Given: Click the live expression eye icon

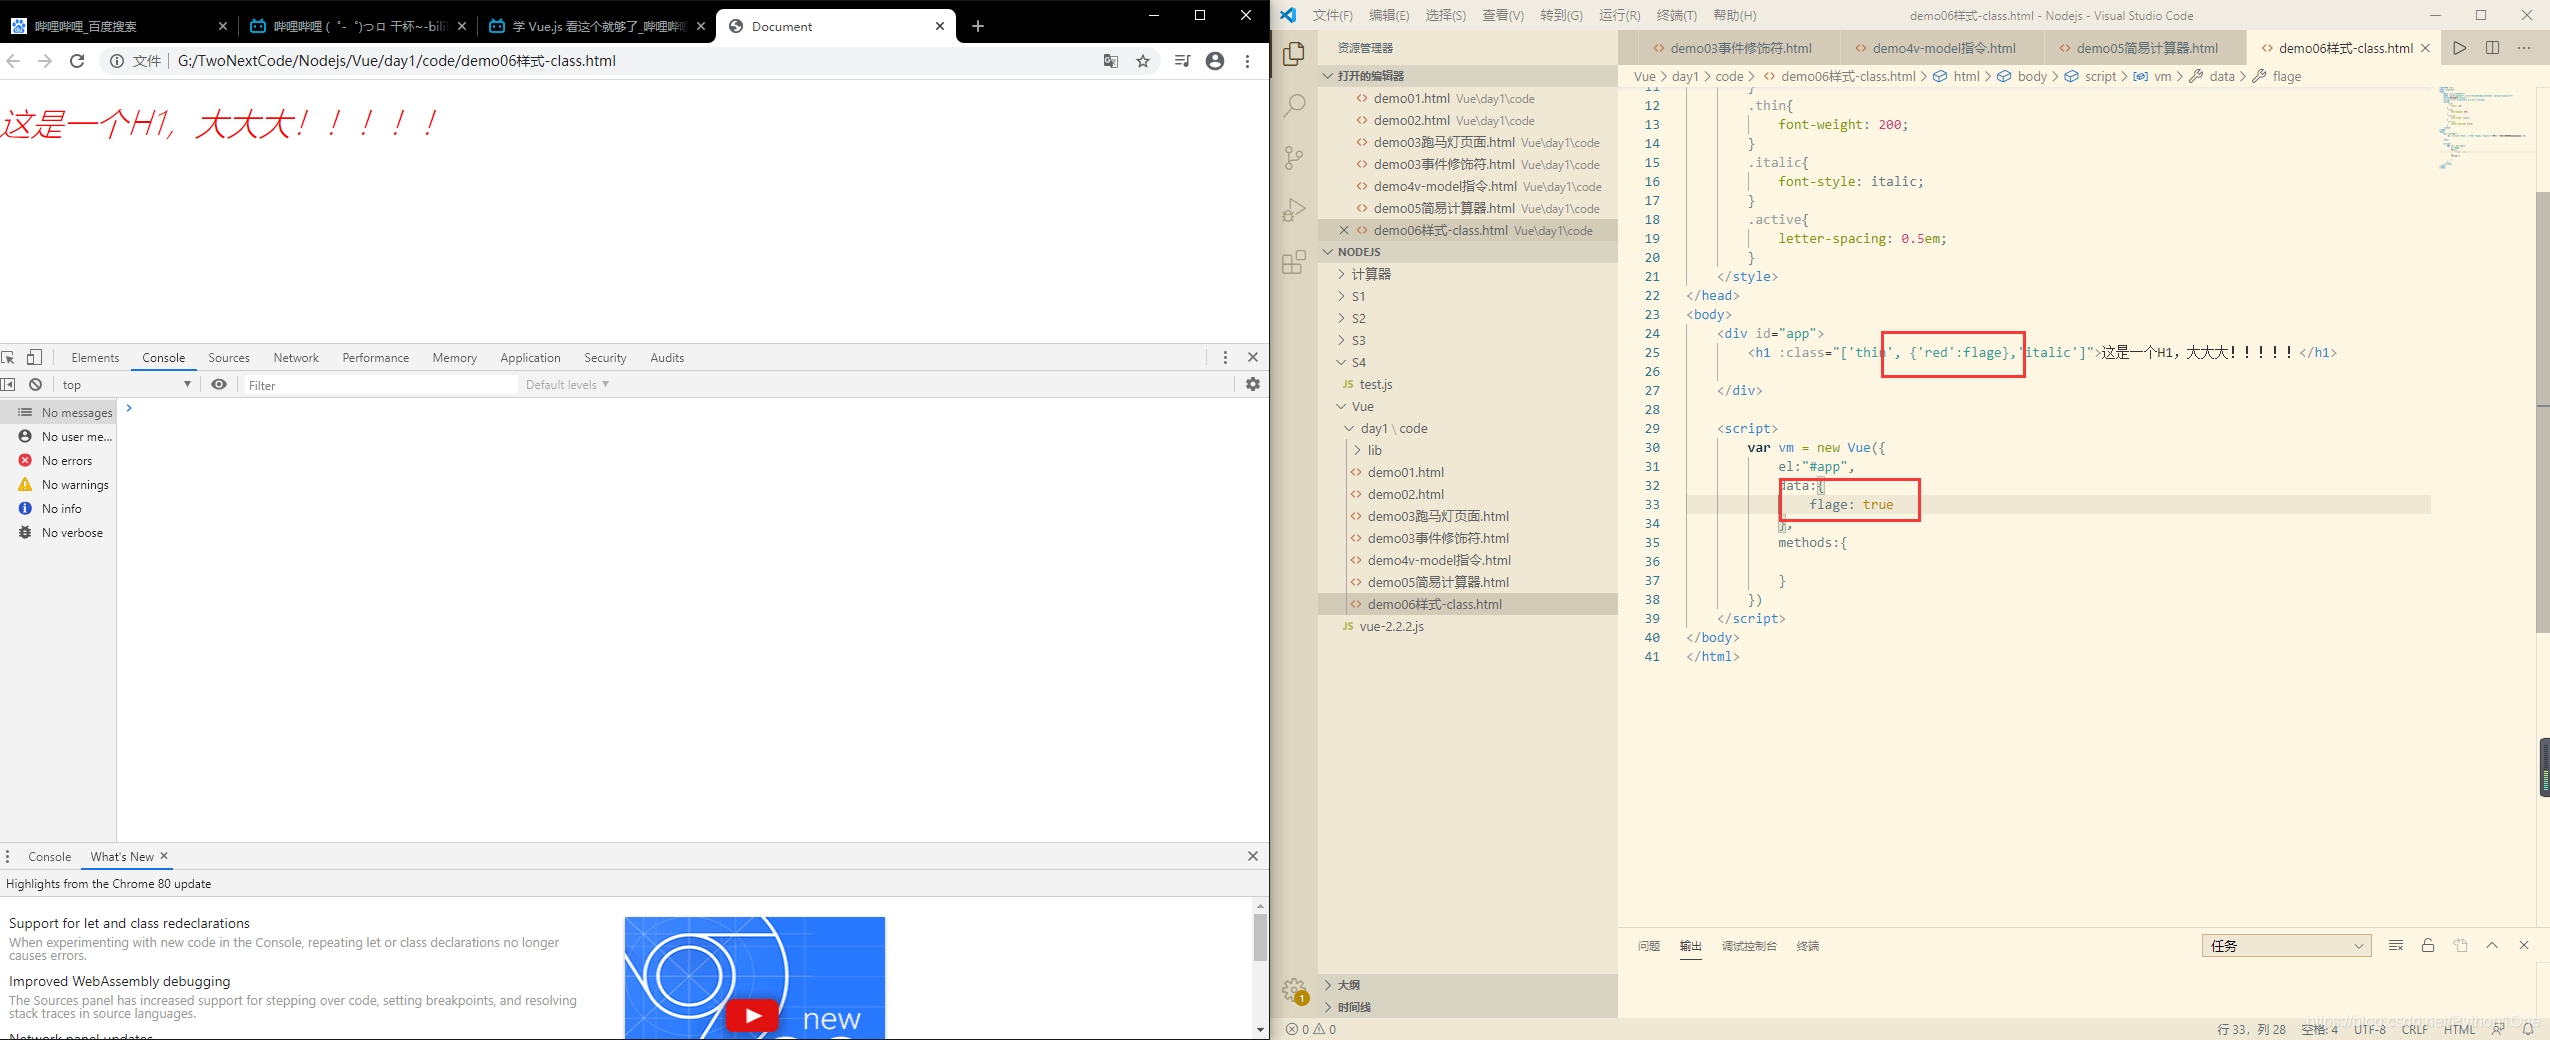Looking at the screenshot, I should 219,385.
